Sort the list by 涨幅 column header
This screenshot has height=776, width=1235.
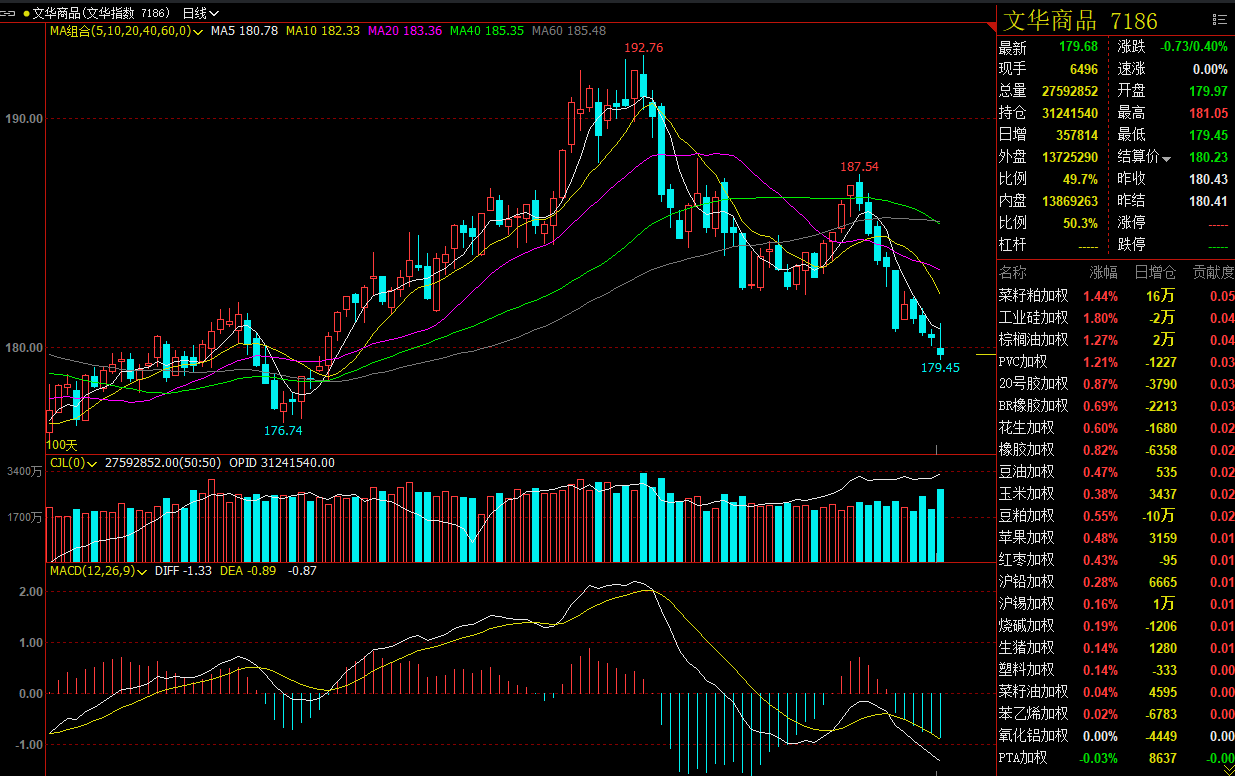coord(1103,273)
